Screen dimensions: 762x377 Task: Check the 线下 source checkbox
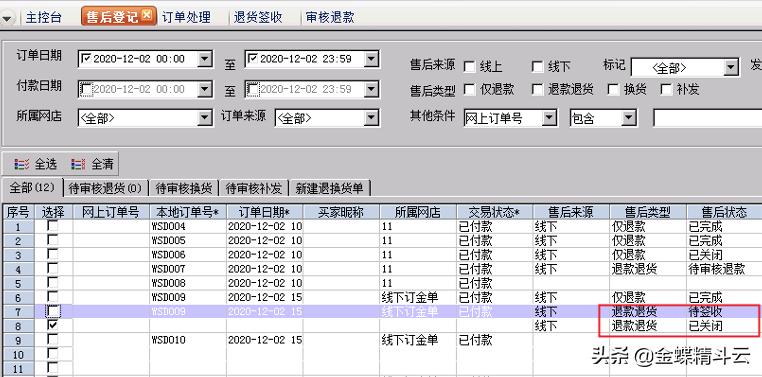click(x=537, y=67)
